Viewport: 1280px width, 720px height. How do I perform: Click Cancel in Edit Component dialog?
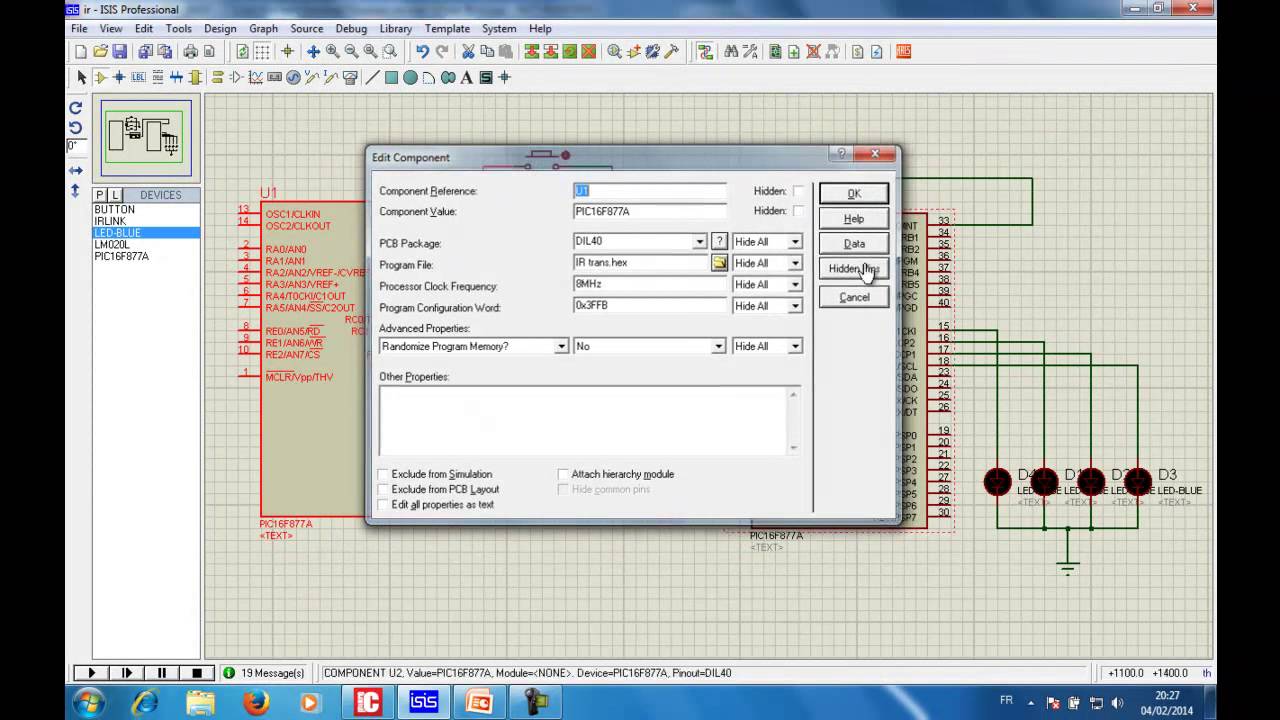(x=854, y=297)
